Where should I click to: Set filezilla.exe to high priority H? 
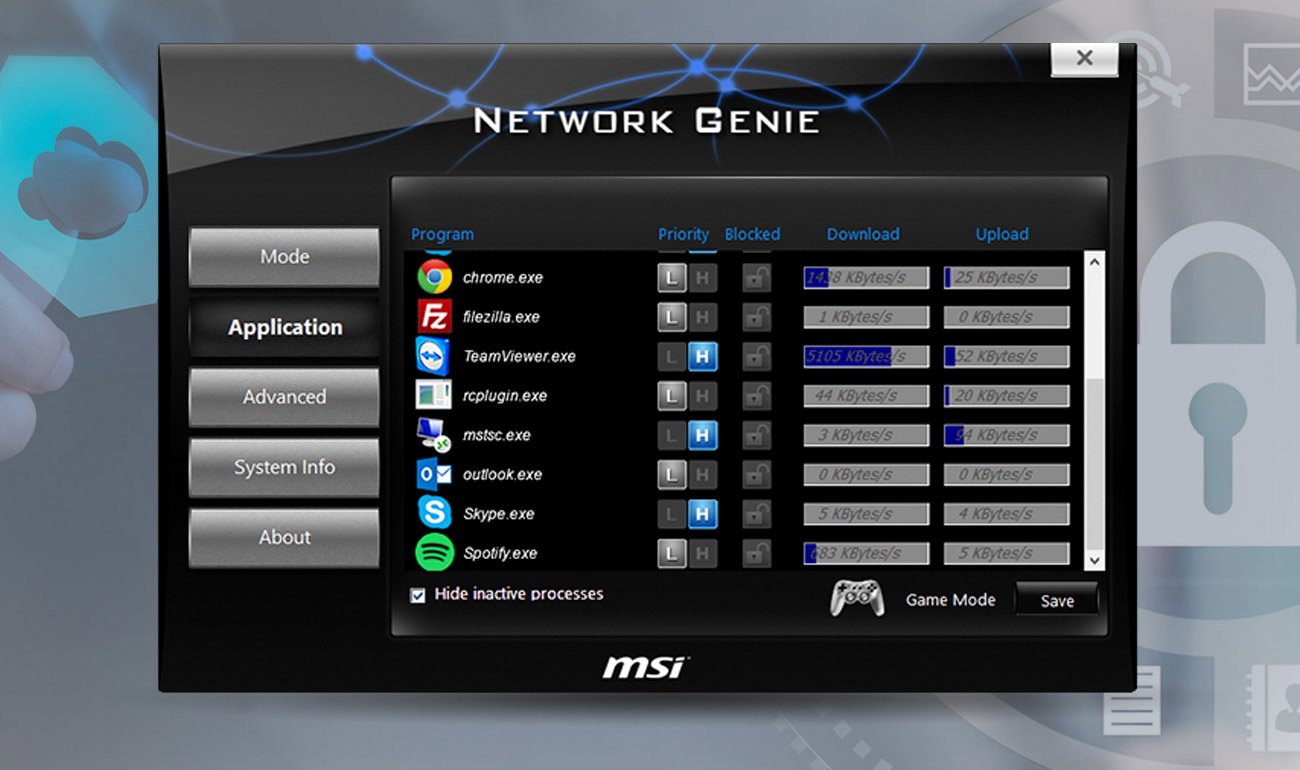point(702,317)
